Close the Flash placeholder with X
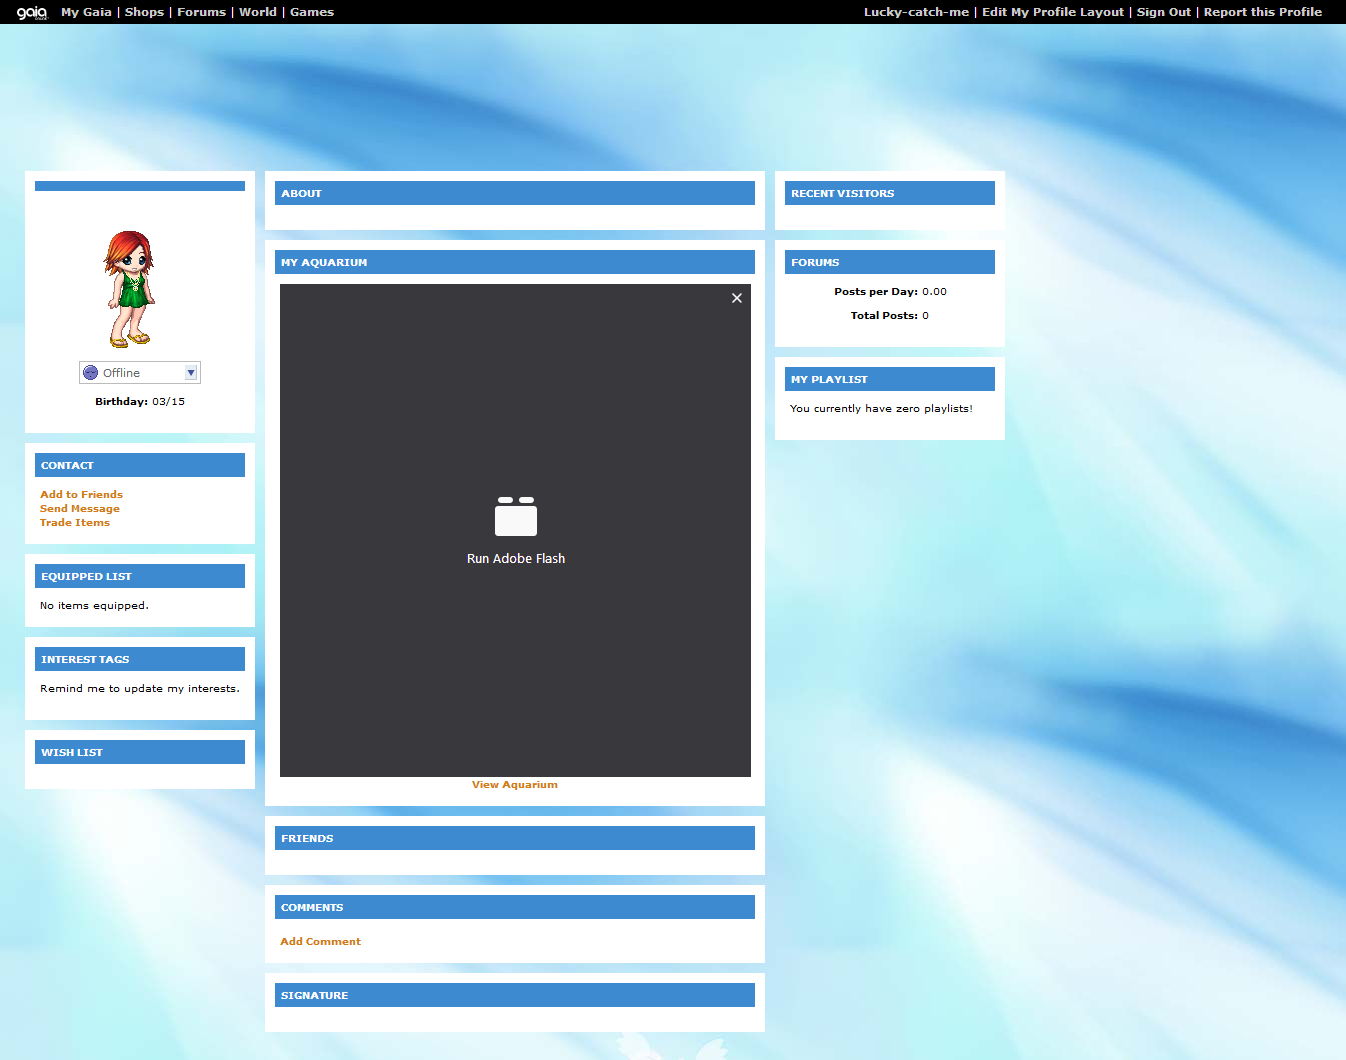 737,298
